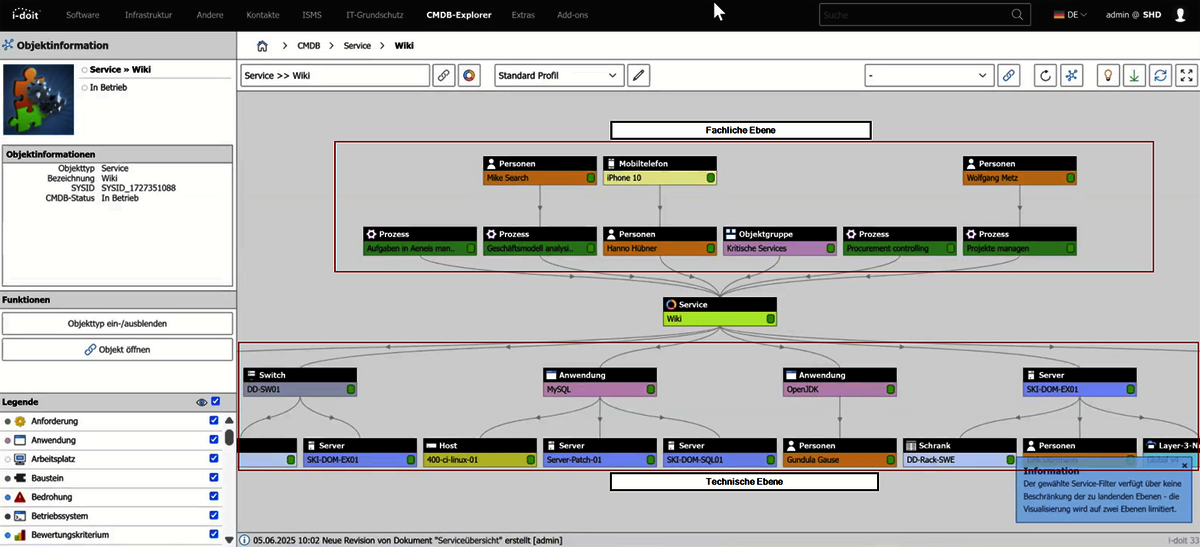The image size is (1200, 547).
Task: Select the OpenJDK Anwendung node
Action: (840, 382)
